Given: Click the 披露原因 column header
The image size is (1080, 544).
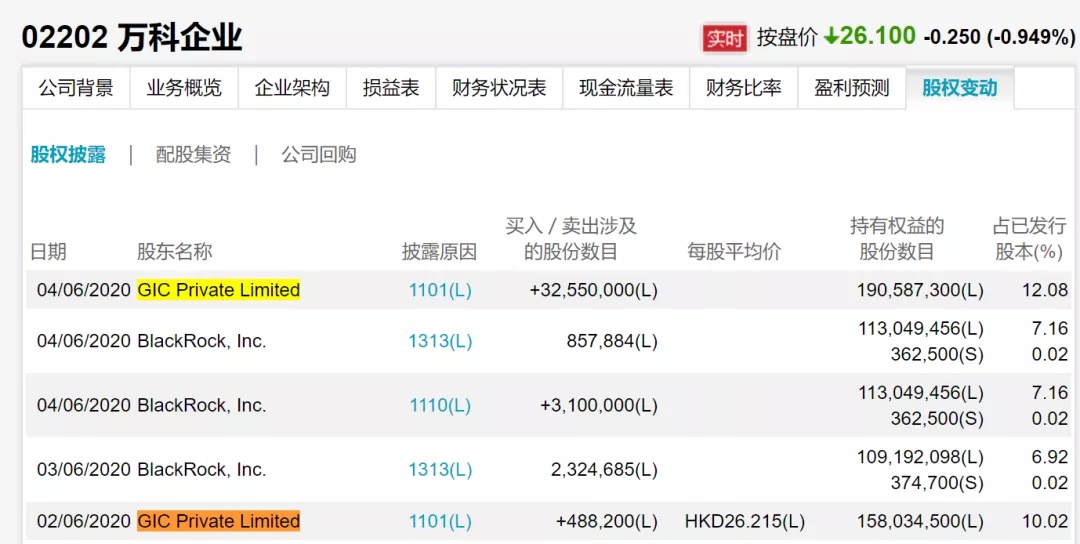Looking at the screenshot, I should point(439,252).
